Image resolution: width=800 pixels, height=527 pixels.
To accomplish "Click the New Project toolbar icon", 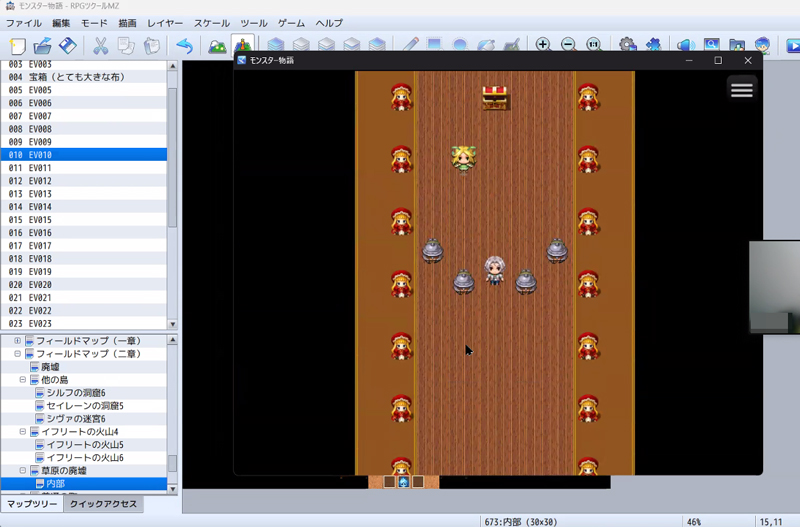I will click(17, 46).
